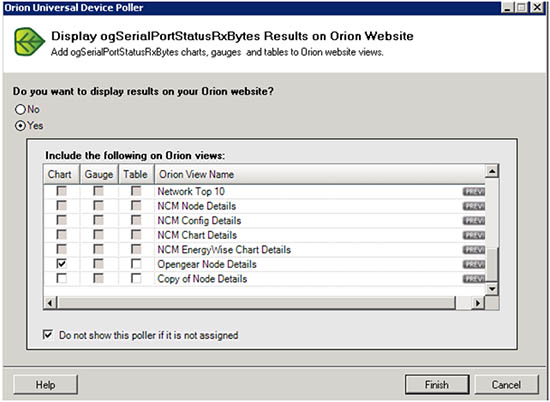
Task: Click the Chart column header
Action: tap(62, 174)
